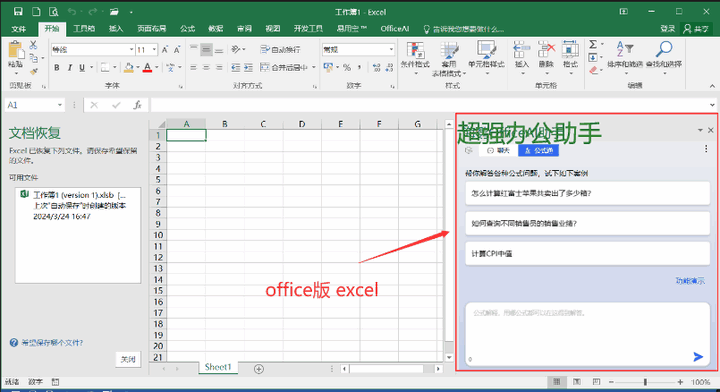Viewport: 720px width, 392px height.
Task: Click the fill color bucket swatch
Action: [129, 68]
